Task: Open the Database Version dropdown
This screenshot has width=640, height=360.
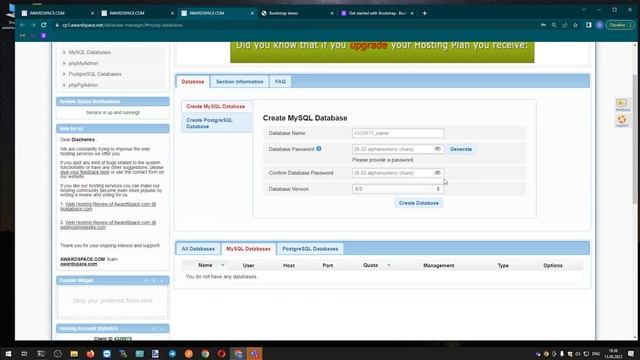Action: pyautogui.click(x=398, y=189)
